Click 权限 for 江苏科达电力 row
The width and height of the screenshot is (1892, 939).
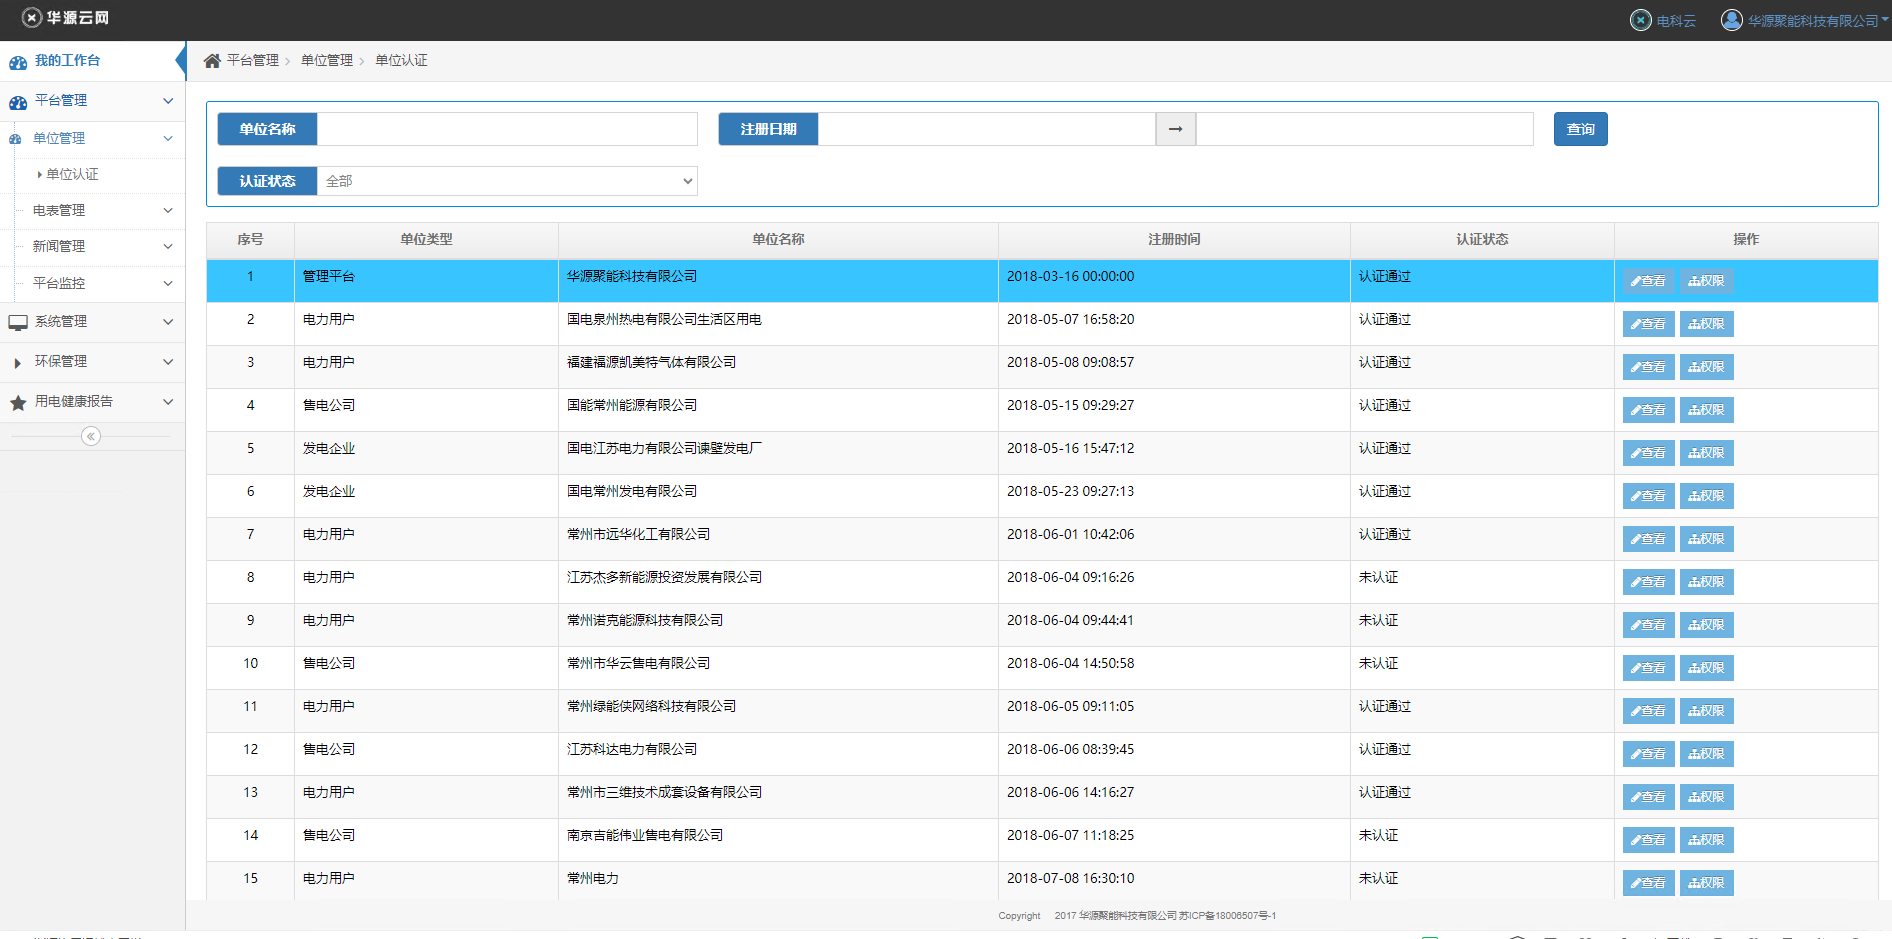1706,754
